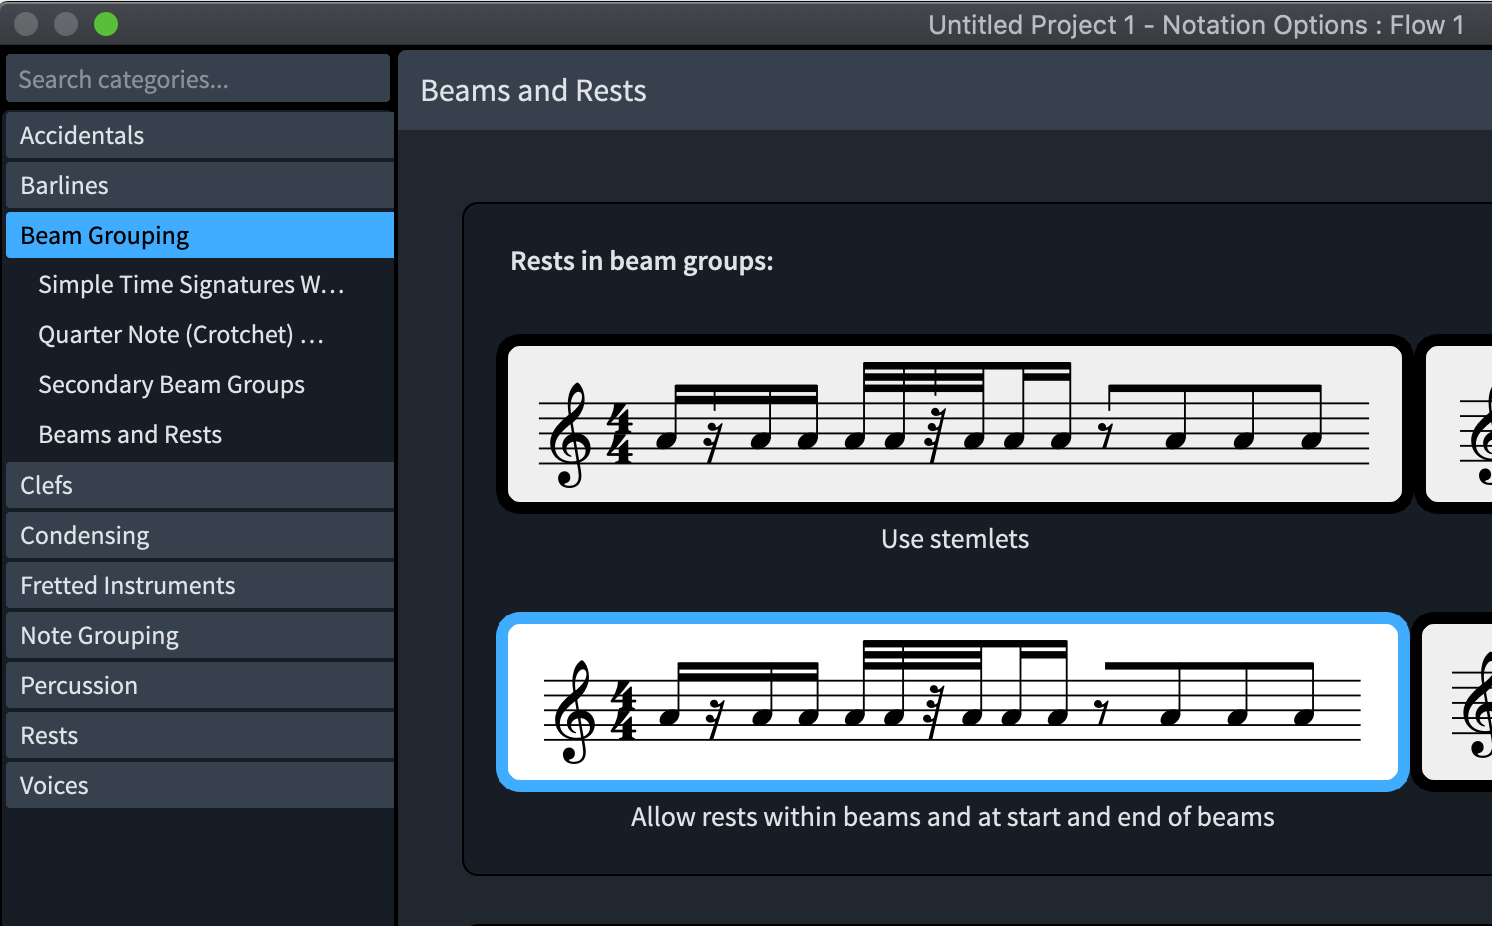Select the Barlines category
The width and height of the screenshot is (1492, 926).
tap(199, 185)
